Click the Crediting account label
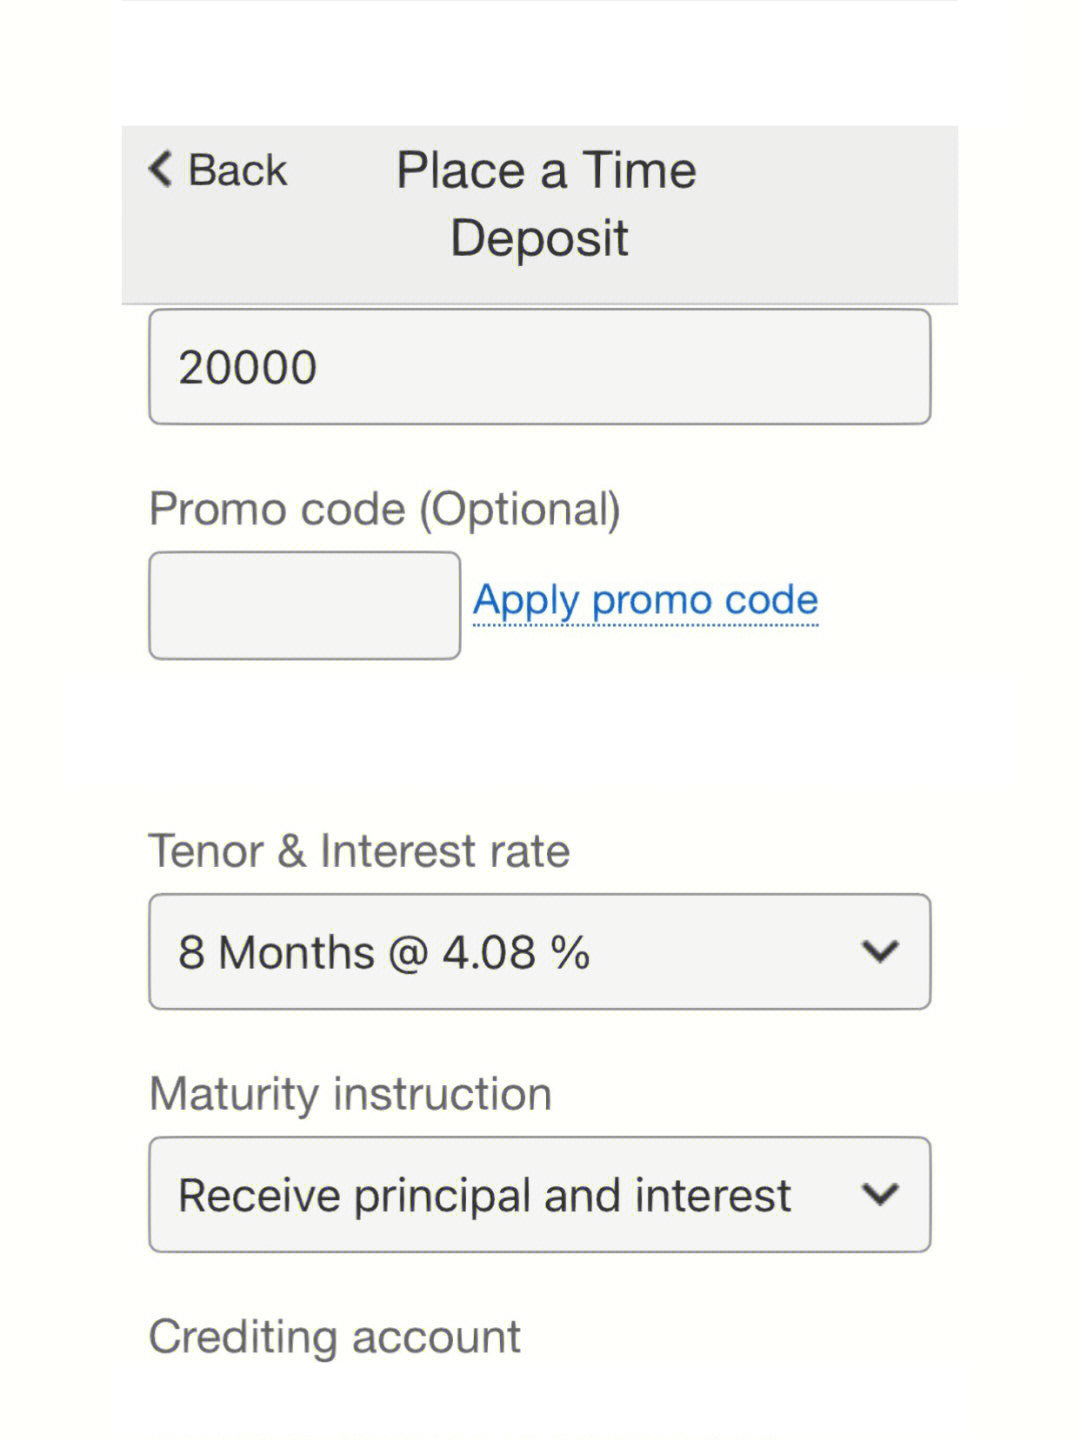This screenshot has height=1441, width=1080. point(334,1336)
